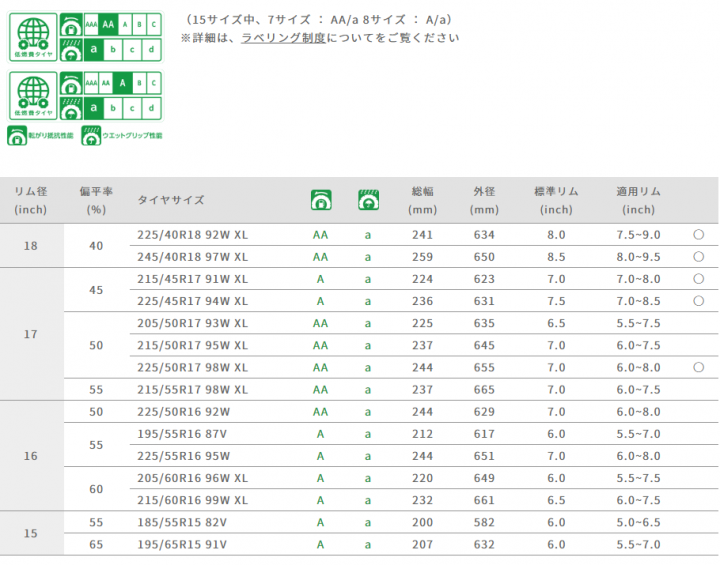Select the tire size 195/55R16 87V
Screen dimensions: 720x565
point(182,434)
